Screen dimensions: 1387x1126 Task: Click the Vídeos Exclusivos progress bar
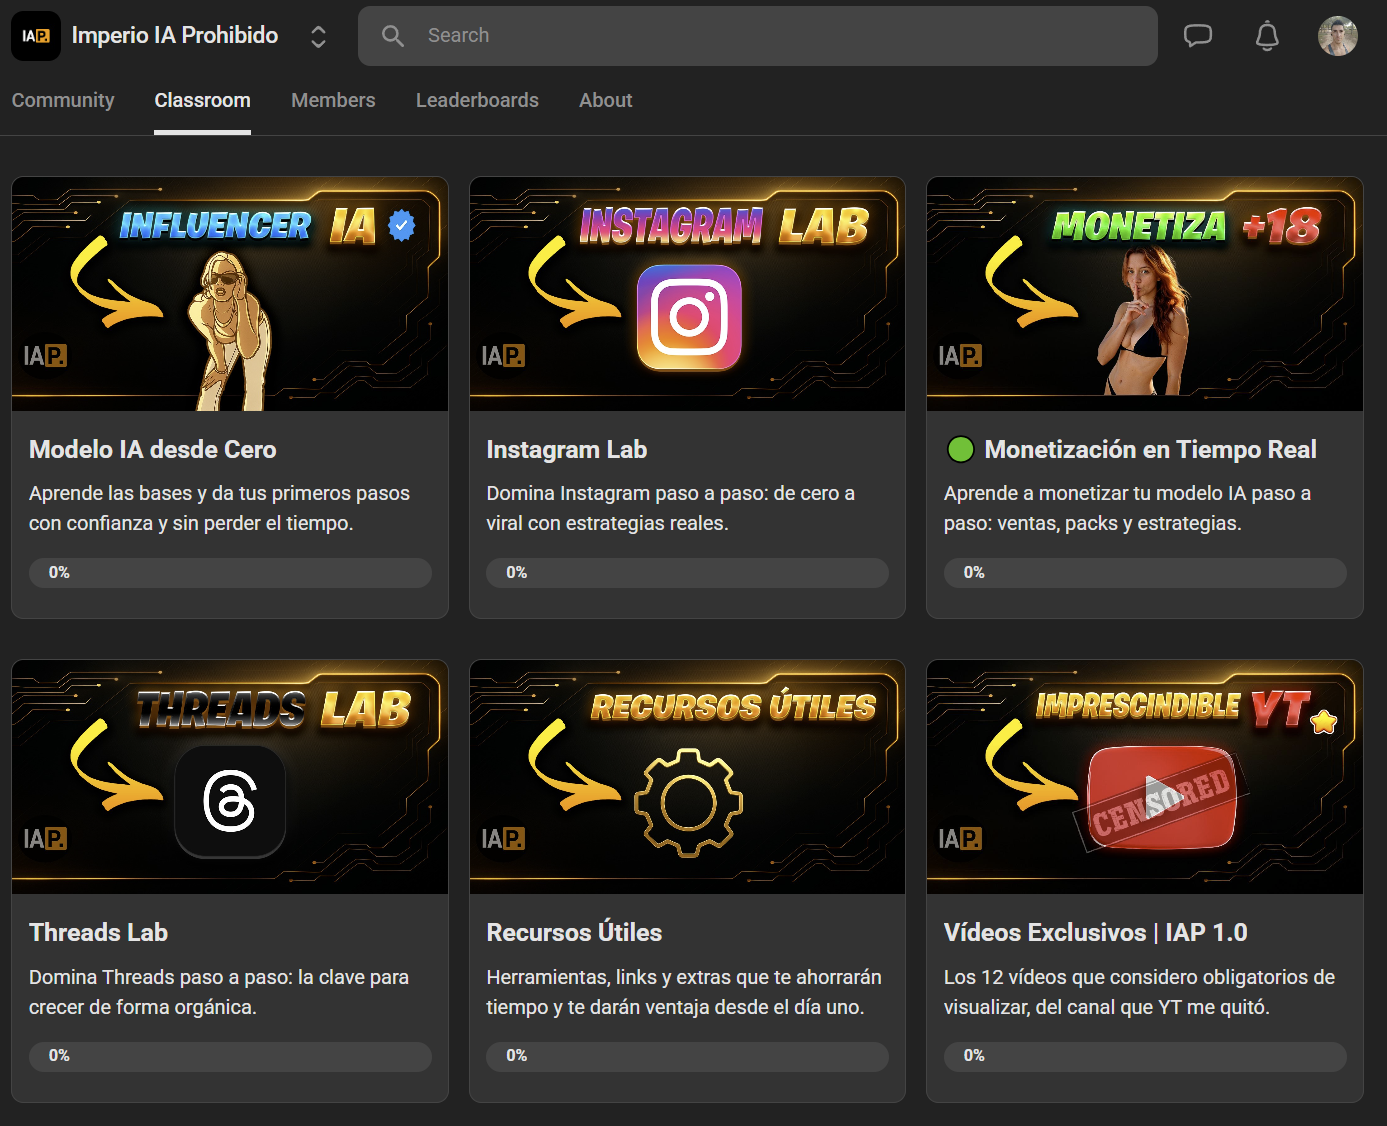click(1145, 1056)
